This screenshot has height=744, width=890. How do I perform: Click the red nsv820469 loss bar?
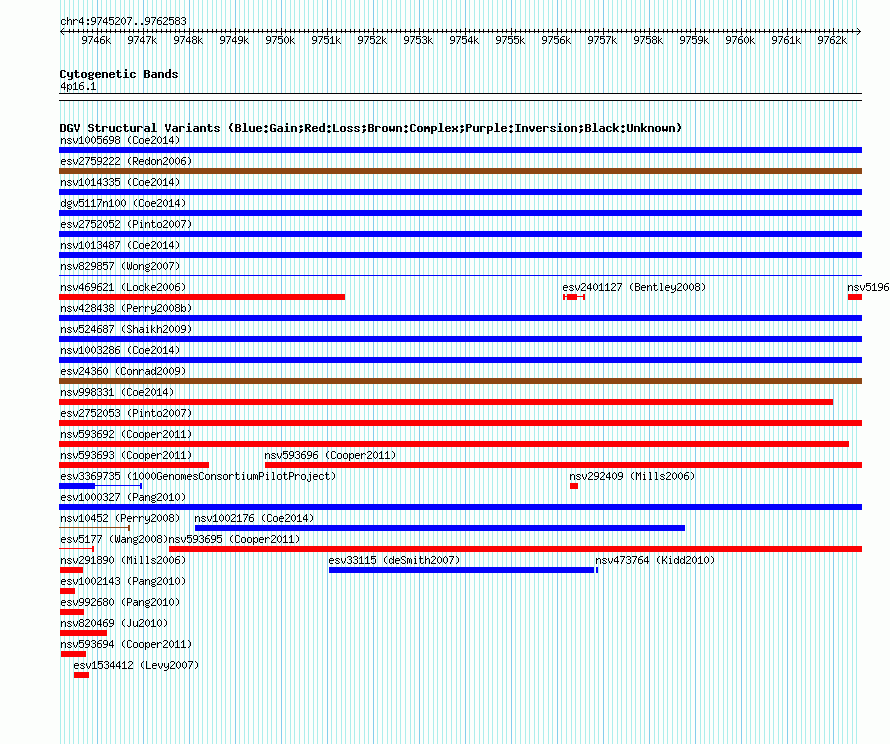pyautogui.click(x=83, y=633)
